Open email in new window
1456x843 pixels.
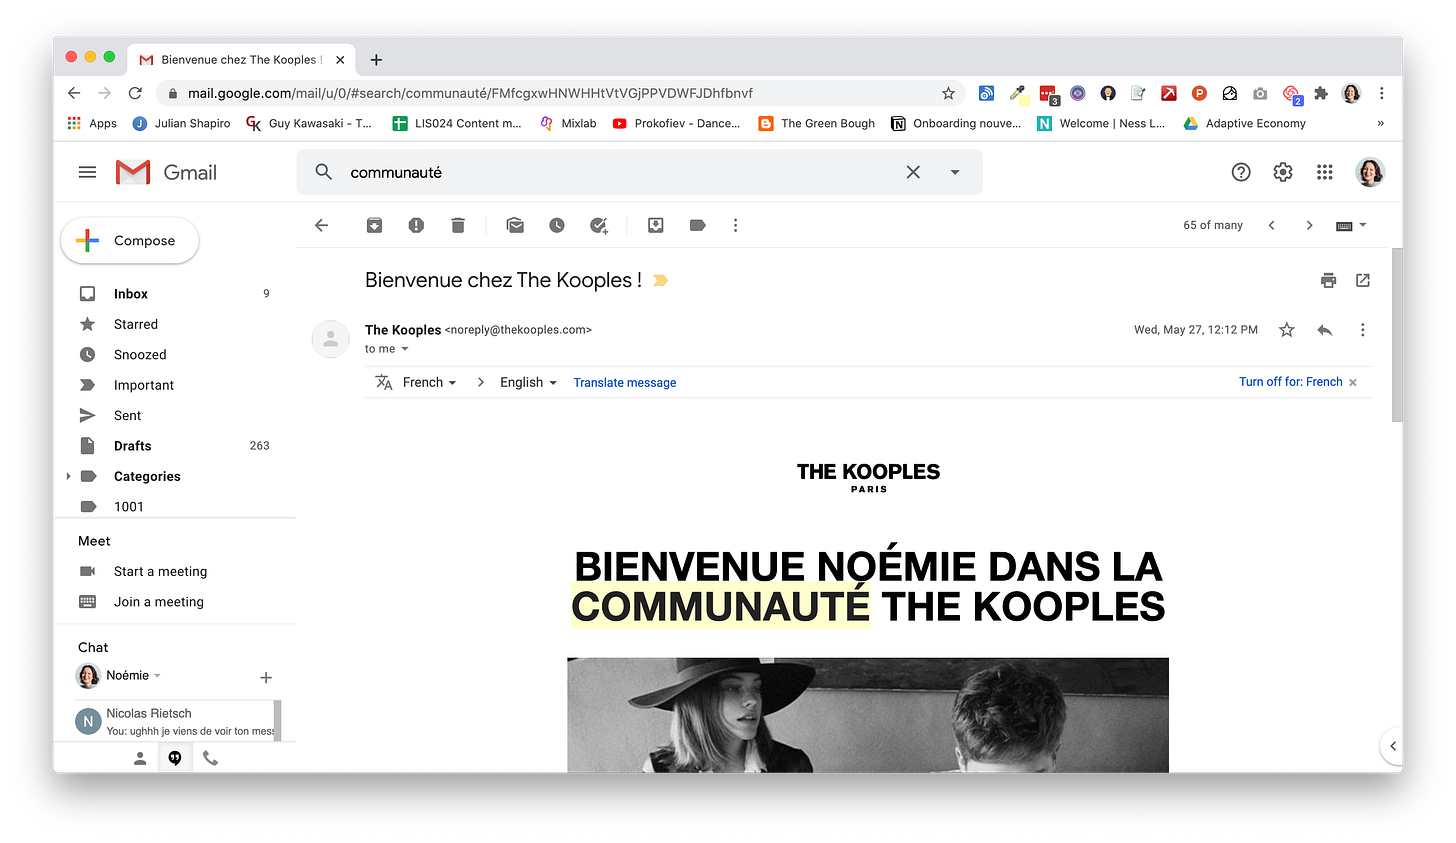click(x=1363, y=281)
